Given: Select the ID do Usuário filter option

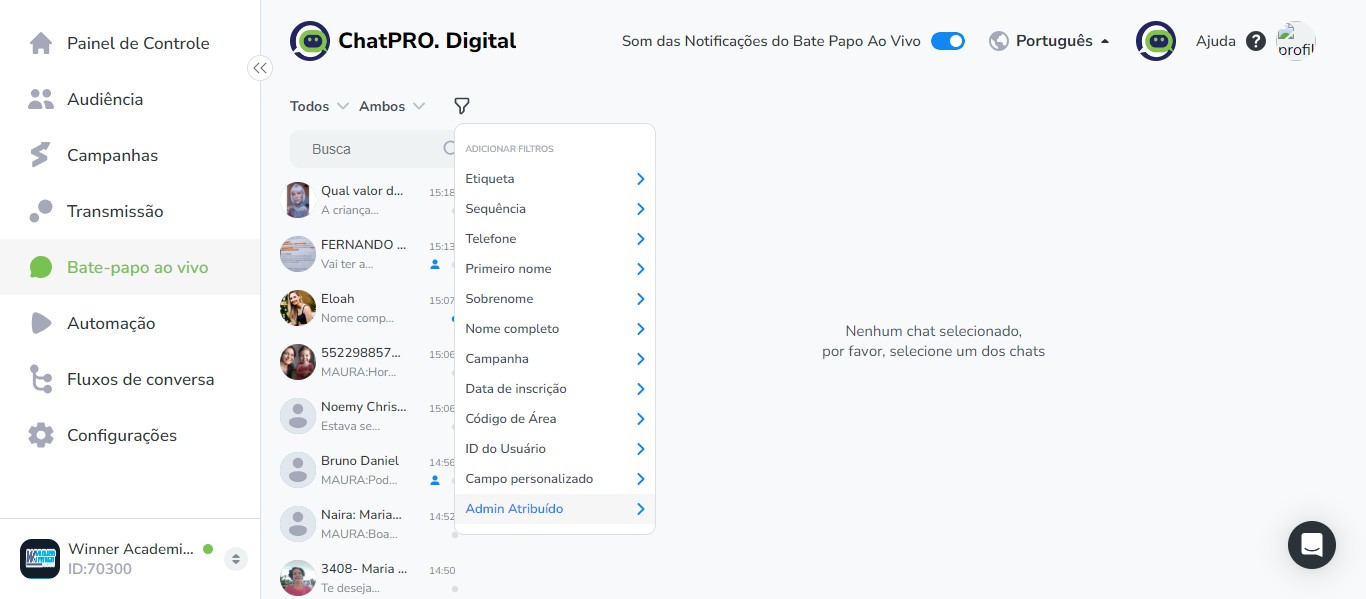Looking at the screenshot, I should pyautogui.click(x=555, y=449).
